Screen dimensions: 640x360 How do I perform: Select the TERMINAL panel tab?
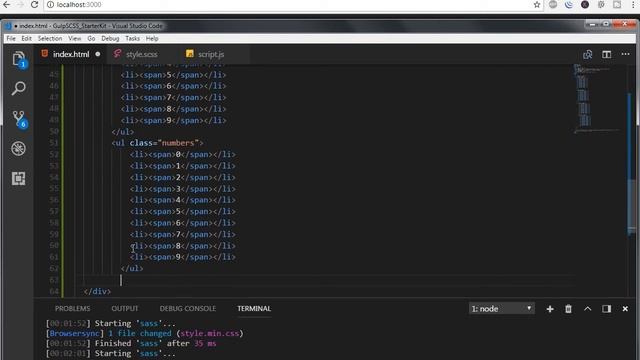(254, 309)
